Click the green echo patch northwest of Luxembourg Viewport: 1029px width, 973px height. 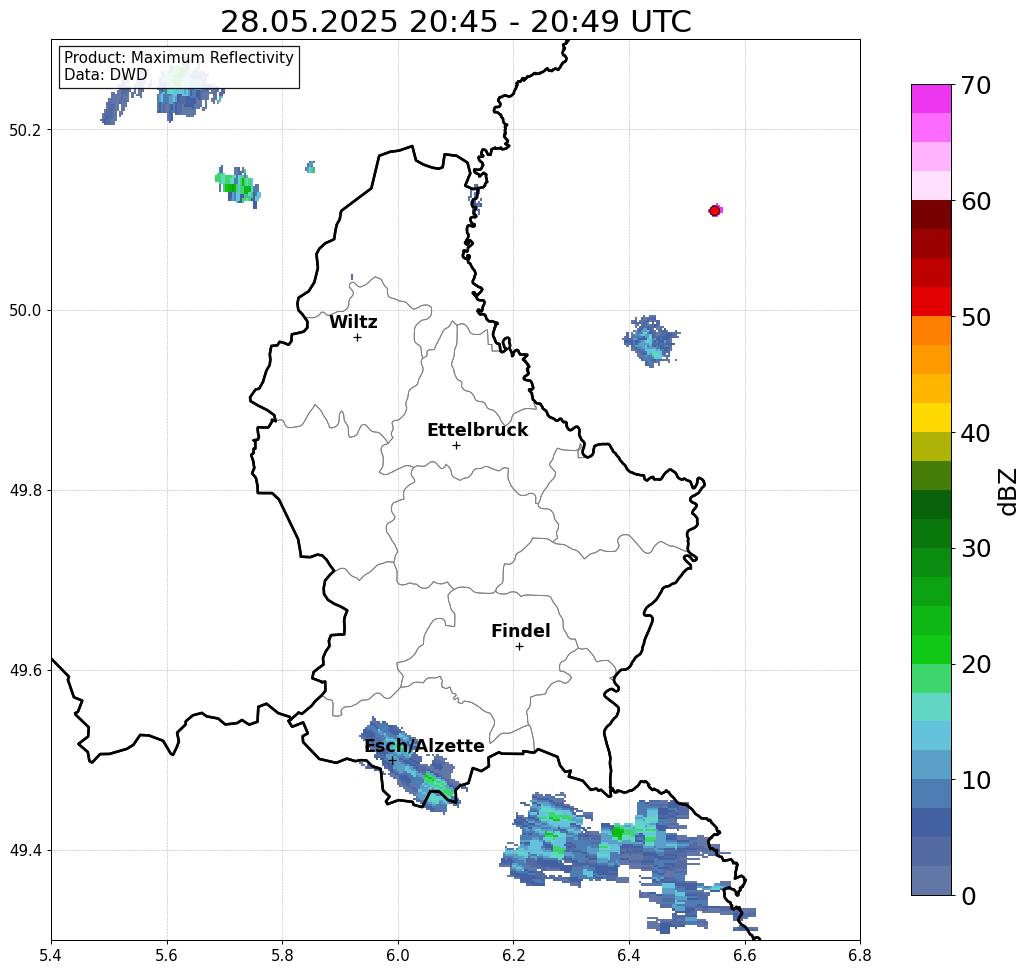click(238, 186)
